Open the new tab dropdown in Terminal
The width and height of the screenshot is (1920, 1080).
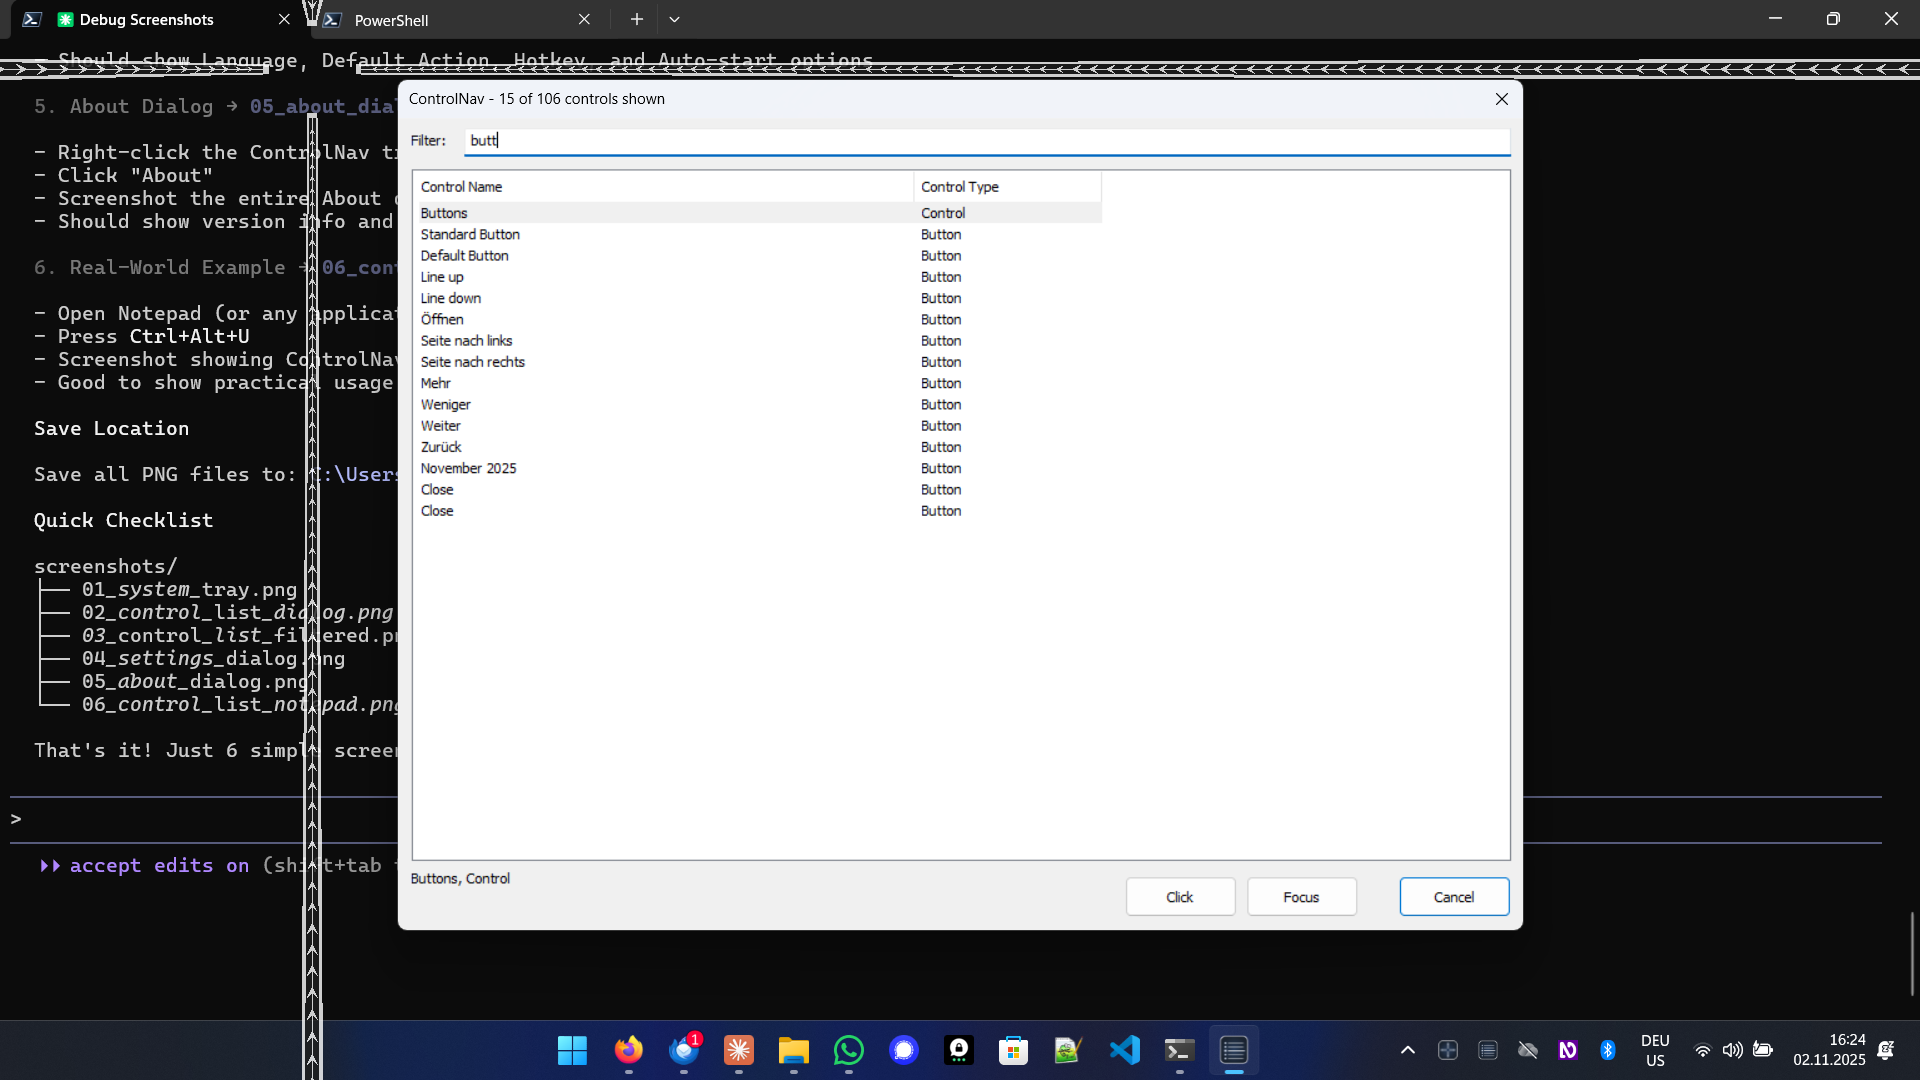pos(675,19)
